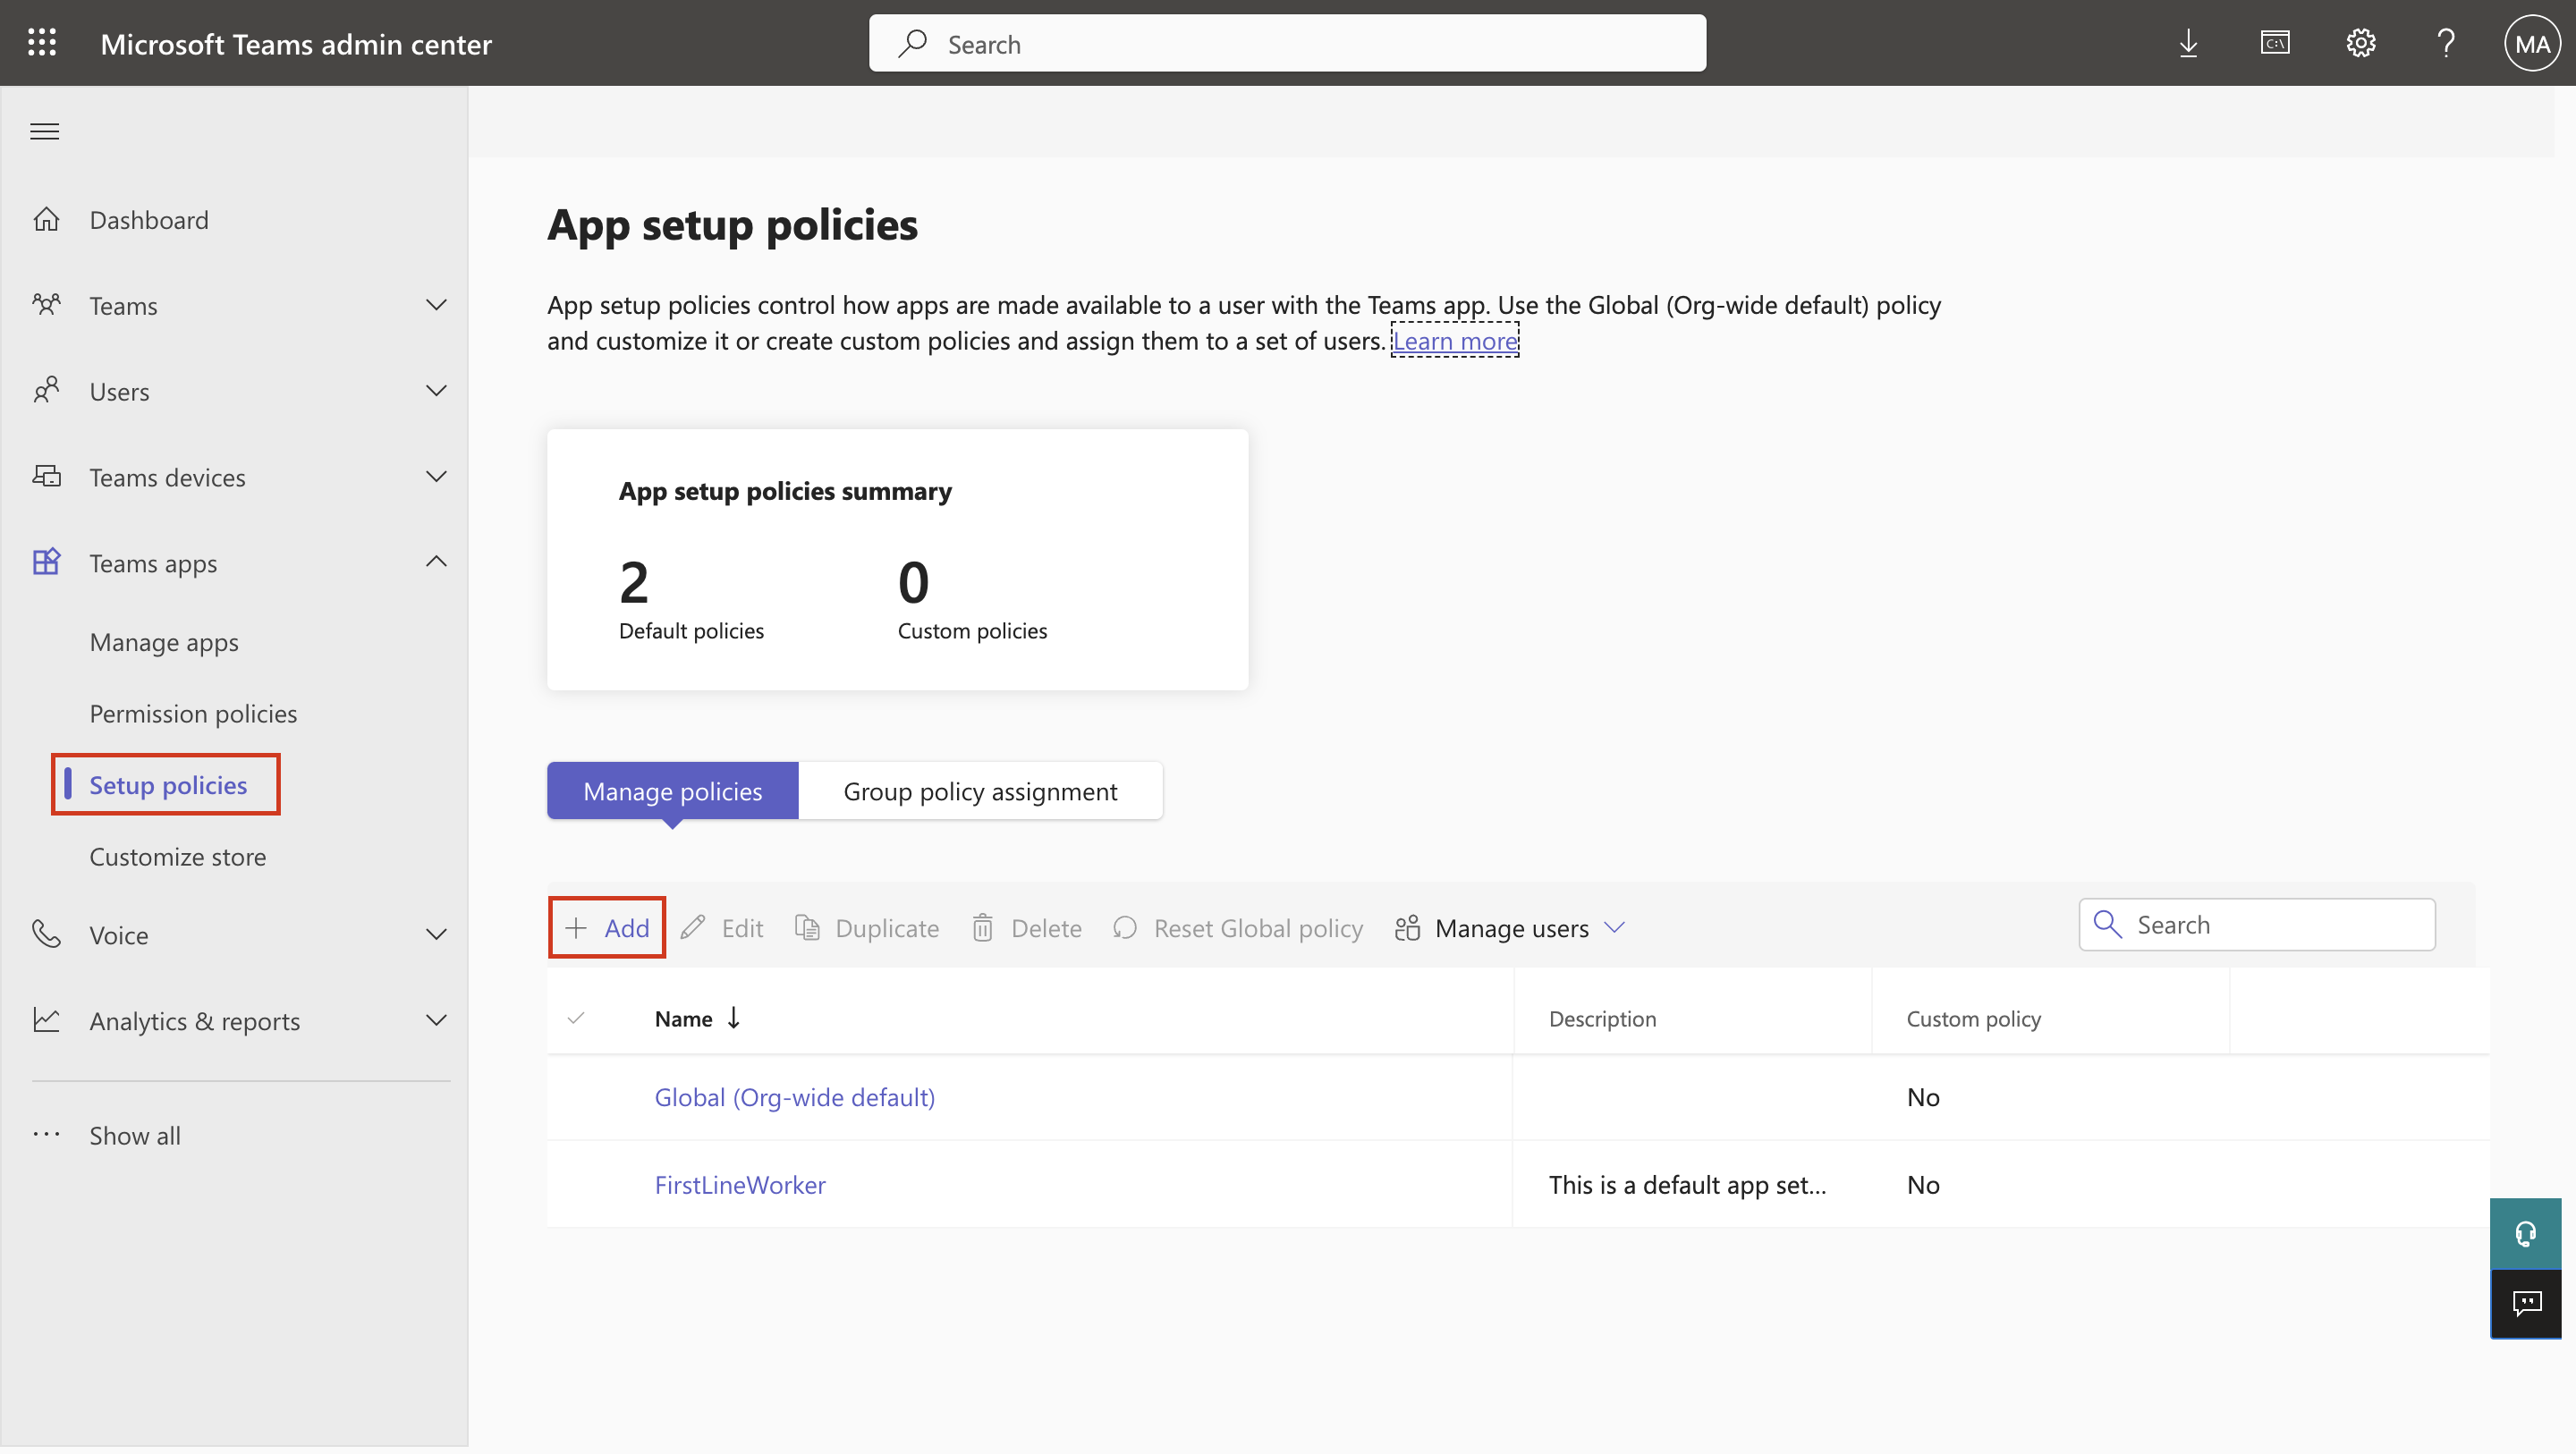2576x1454 pixels.
Task: Switch to Group policy assignment tab
Action: tap(980, 790)
